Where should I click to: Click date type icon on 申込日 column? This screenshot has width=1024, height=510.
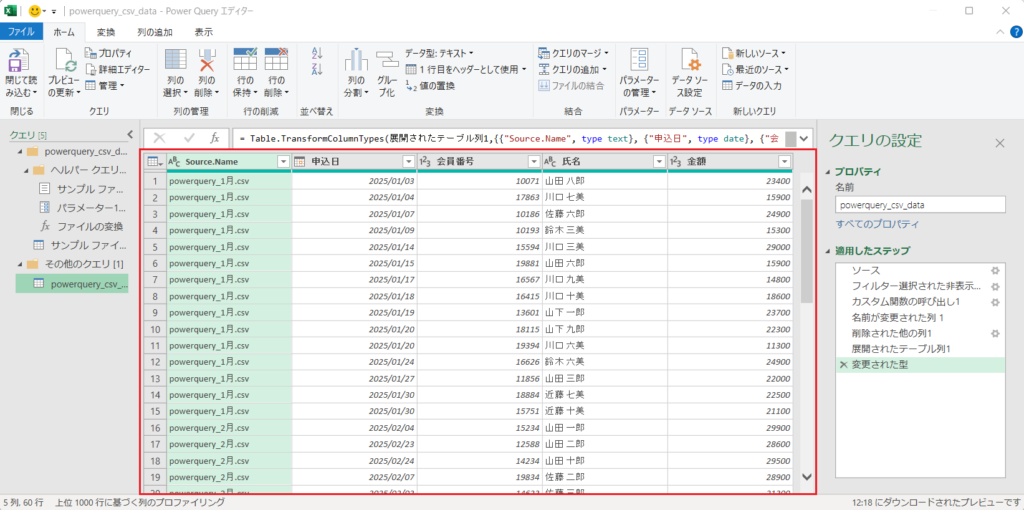(x=300, y=161)
